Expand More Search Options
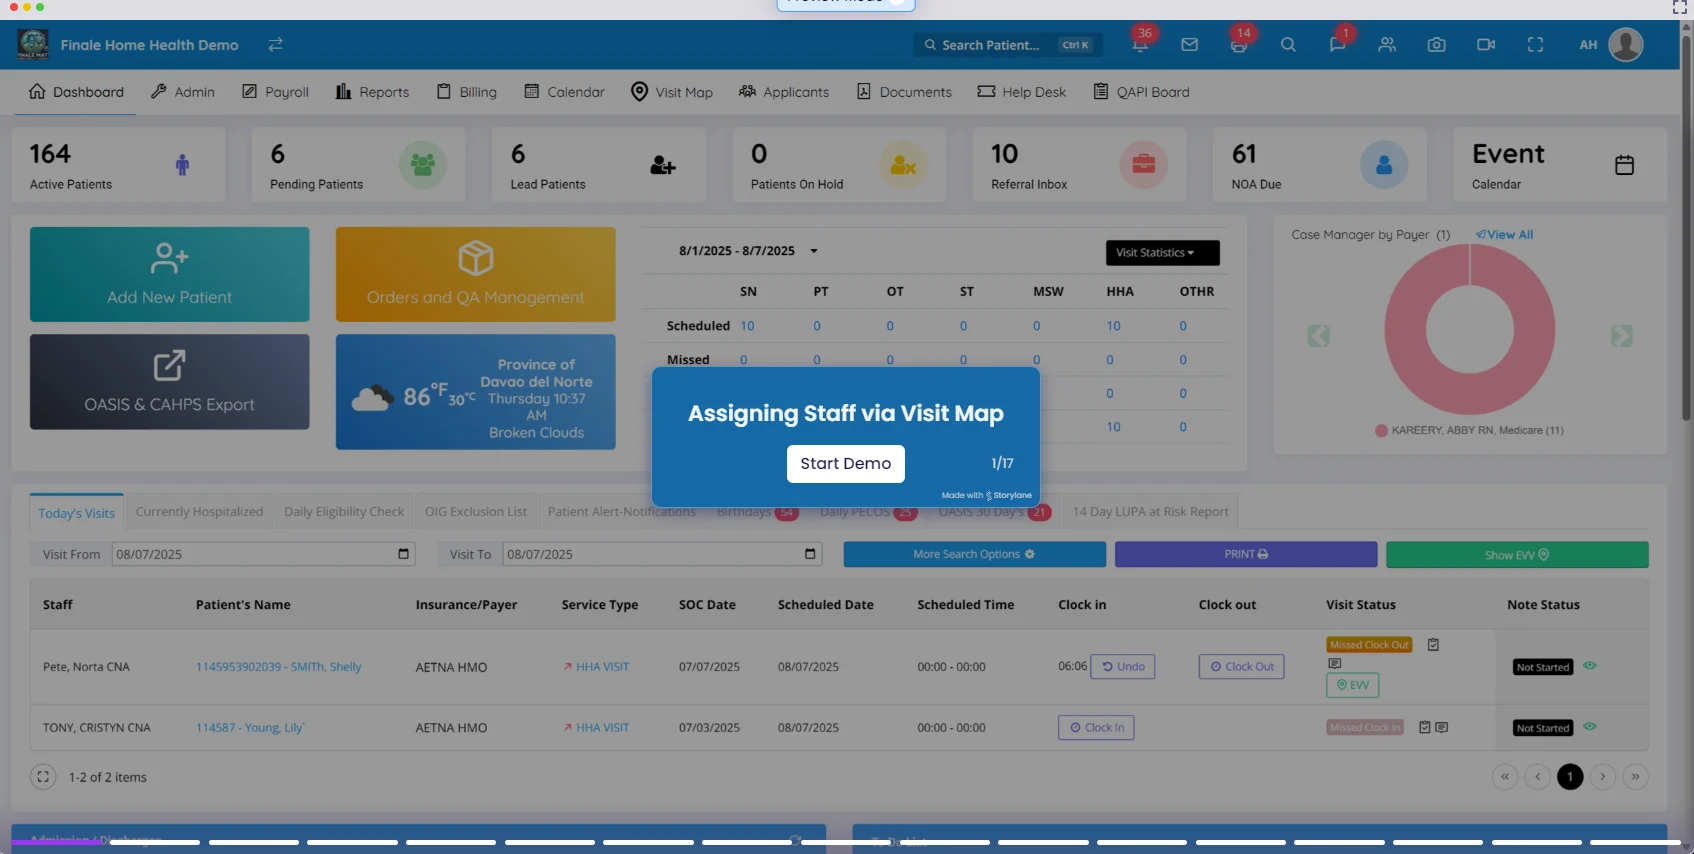Image resolution: width=1694 pixels, height=854 pixels. coord(973,555)
